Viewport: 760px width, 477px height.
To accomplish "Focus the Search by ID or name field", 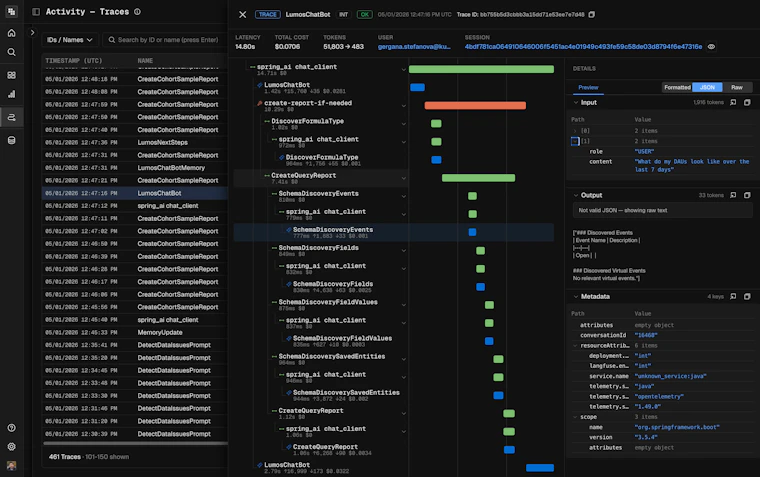I will click(163, 40).
